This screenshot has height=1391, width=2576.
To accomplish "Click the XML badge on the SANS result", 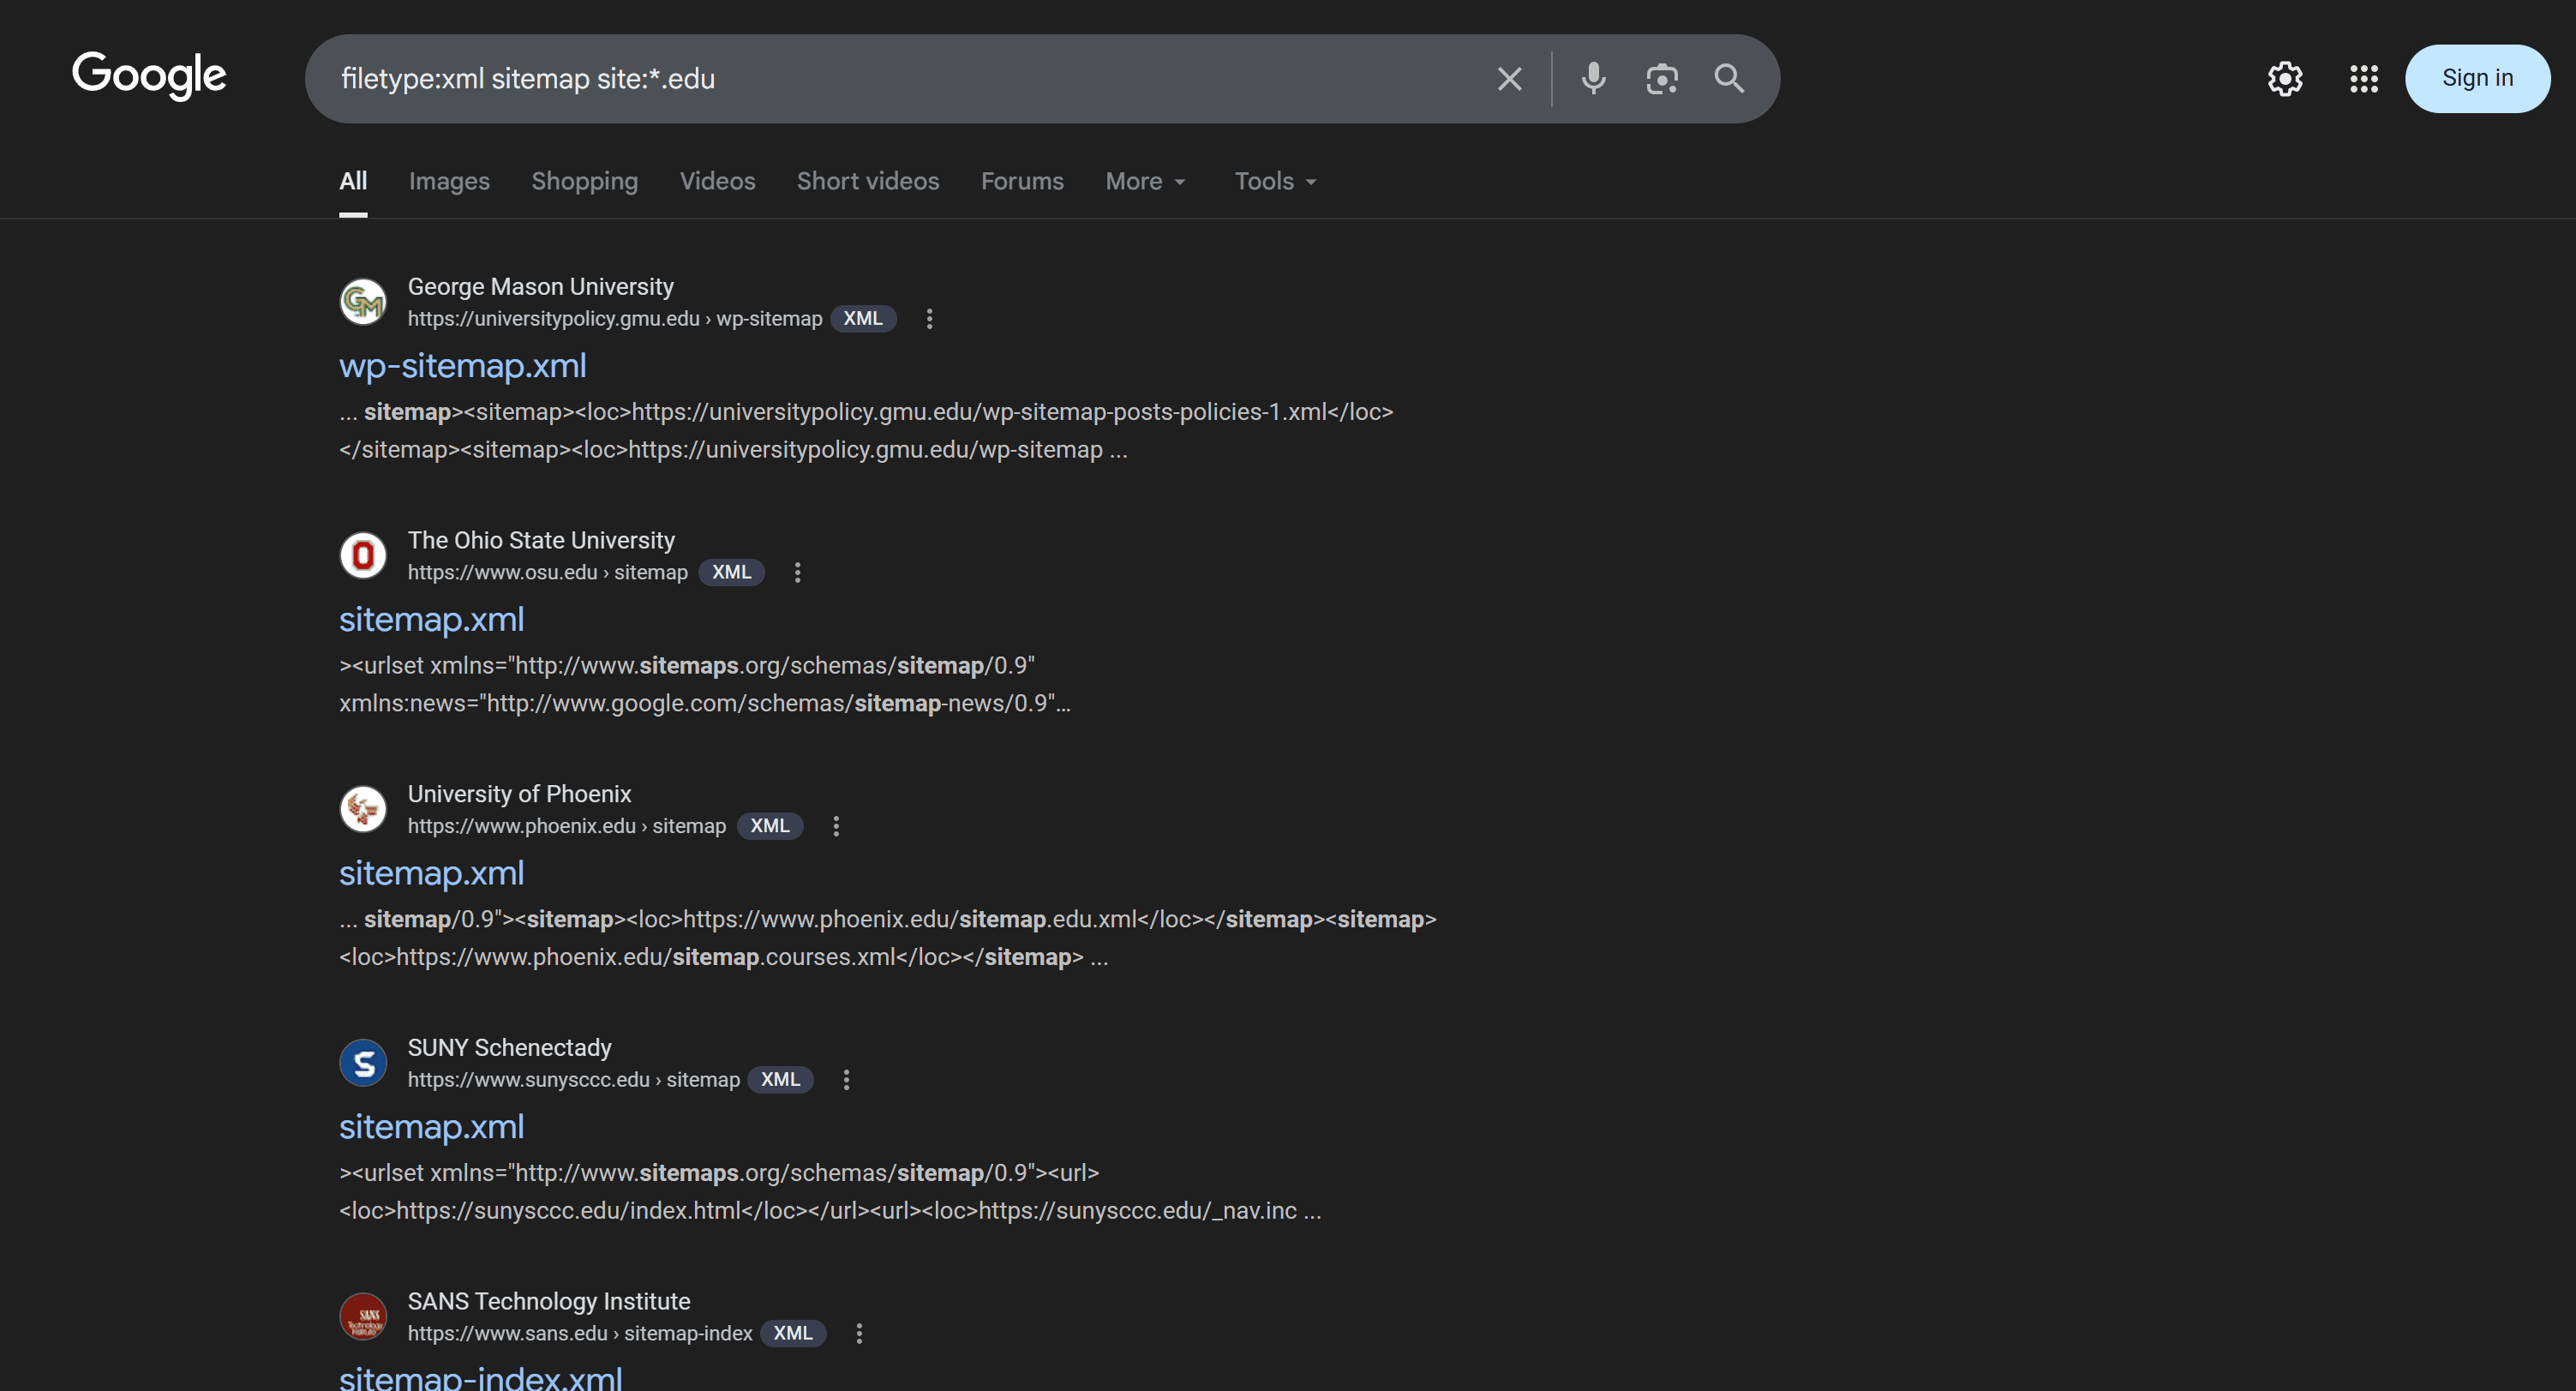I will click(793, 1333).
